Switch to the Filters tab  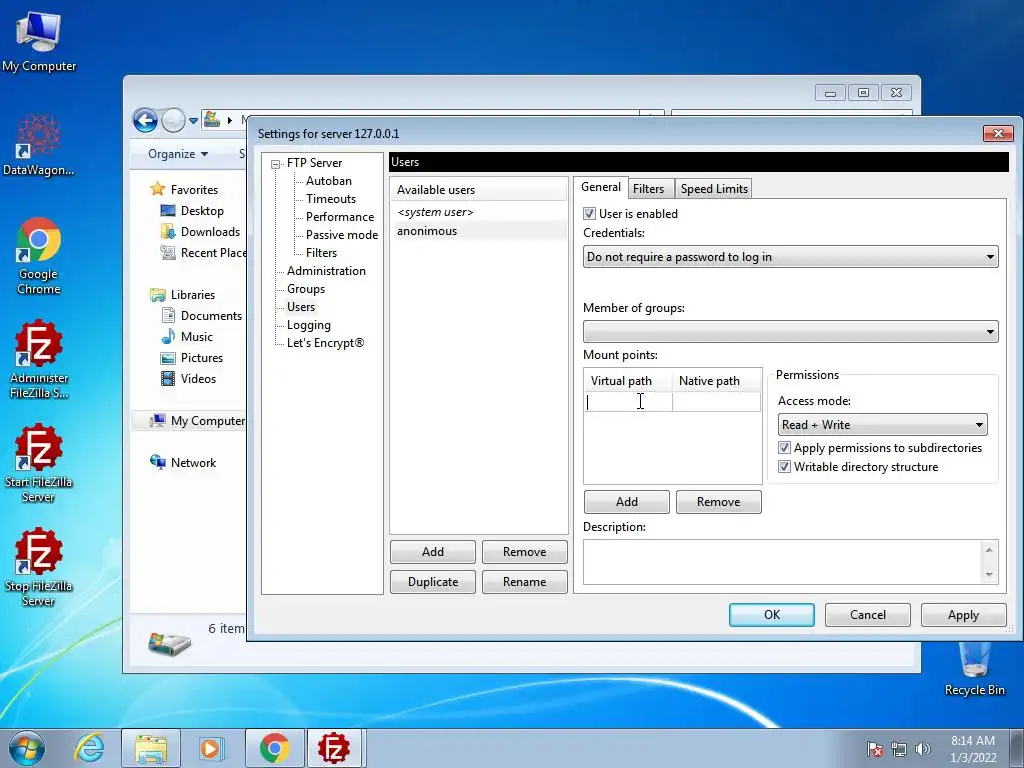pos(648,189)
